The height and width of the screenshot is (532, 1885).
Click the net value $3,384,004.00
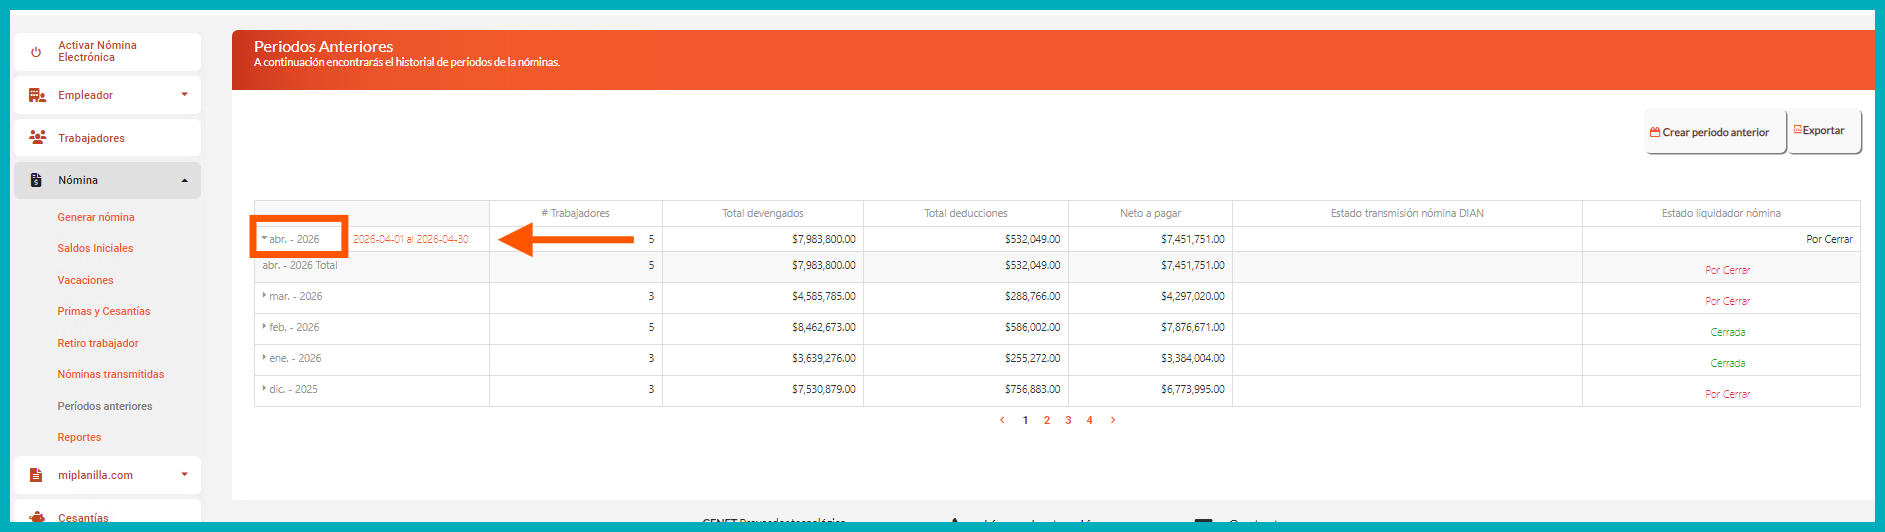pos(1193,358)
